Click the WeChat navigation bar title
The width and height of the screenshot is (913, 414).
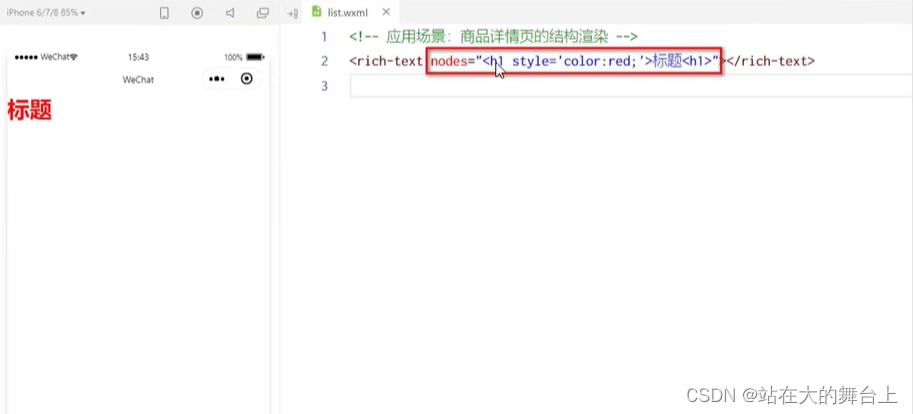pyautogui.click(x=138, y=80)
